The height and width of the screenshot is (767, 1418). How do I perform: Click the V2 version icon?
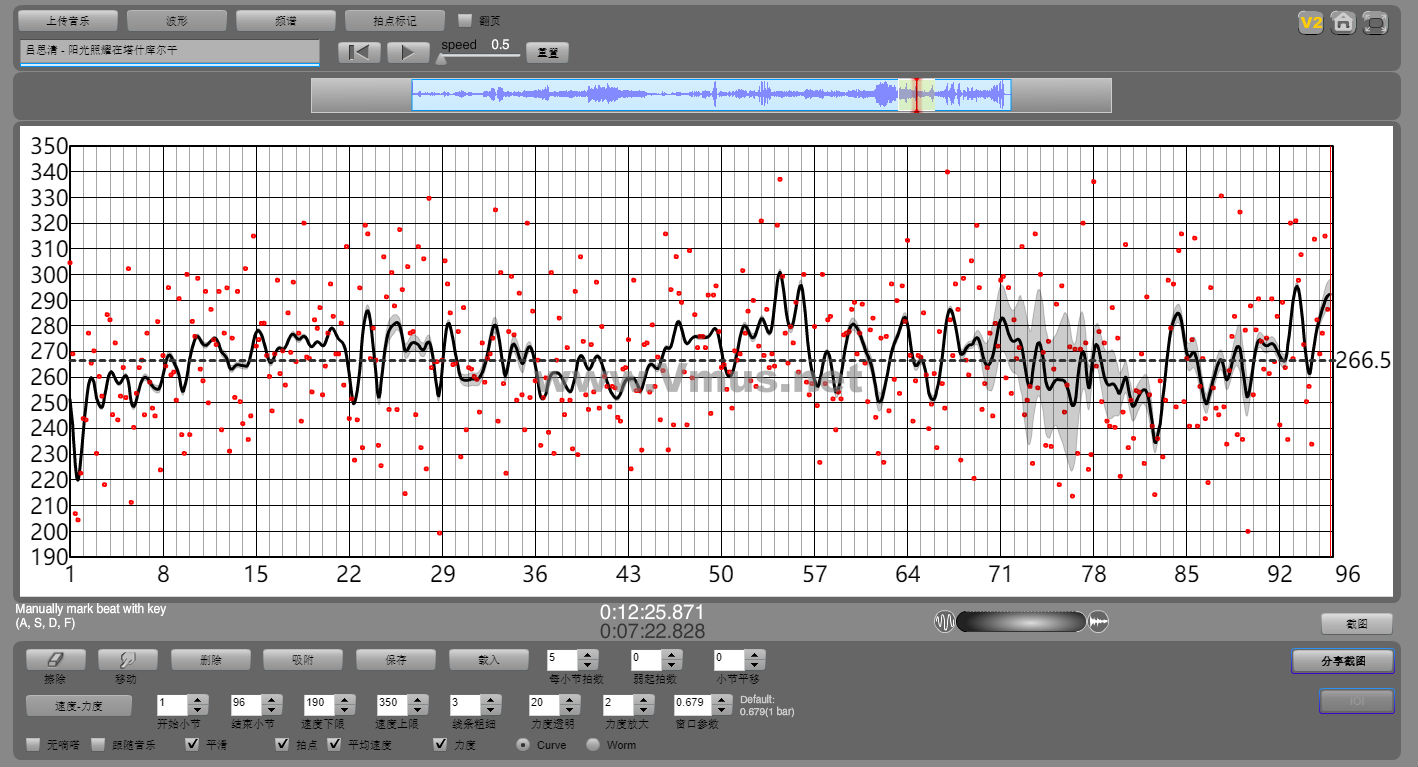tap(1310, 23)
